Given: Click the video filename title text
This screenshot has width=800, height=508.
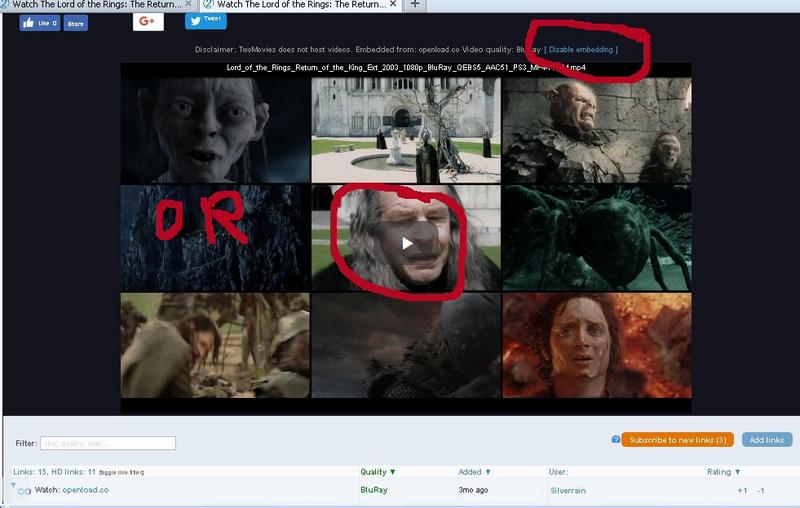Looking at the screenshot, I should [x=406, y=67].
